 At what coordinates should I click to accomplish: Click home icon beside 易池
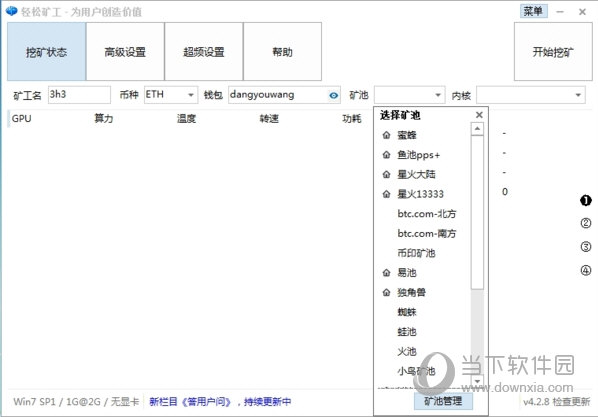click(386, 272)
